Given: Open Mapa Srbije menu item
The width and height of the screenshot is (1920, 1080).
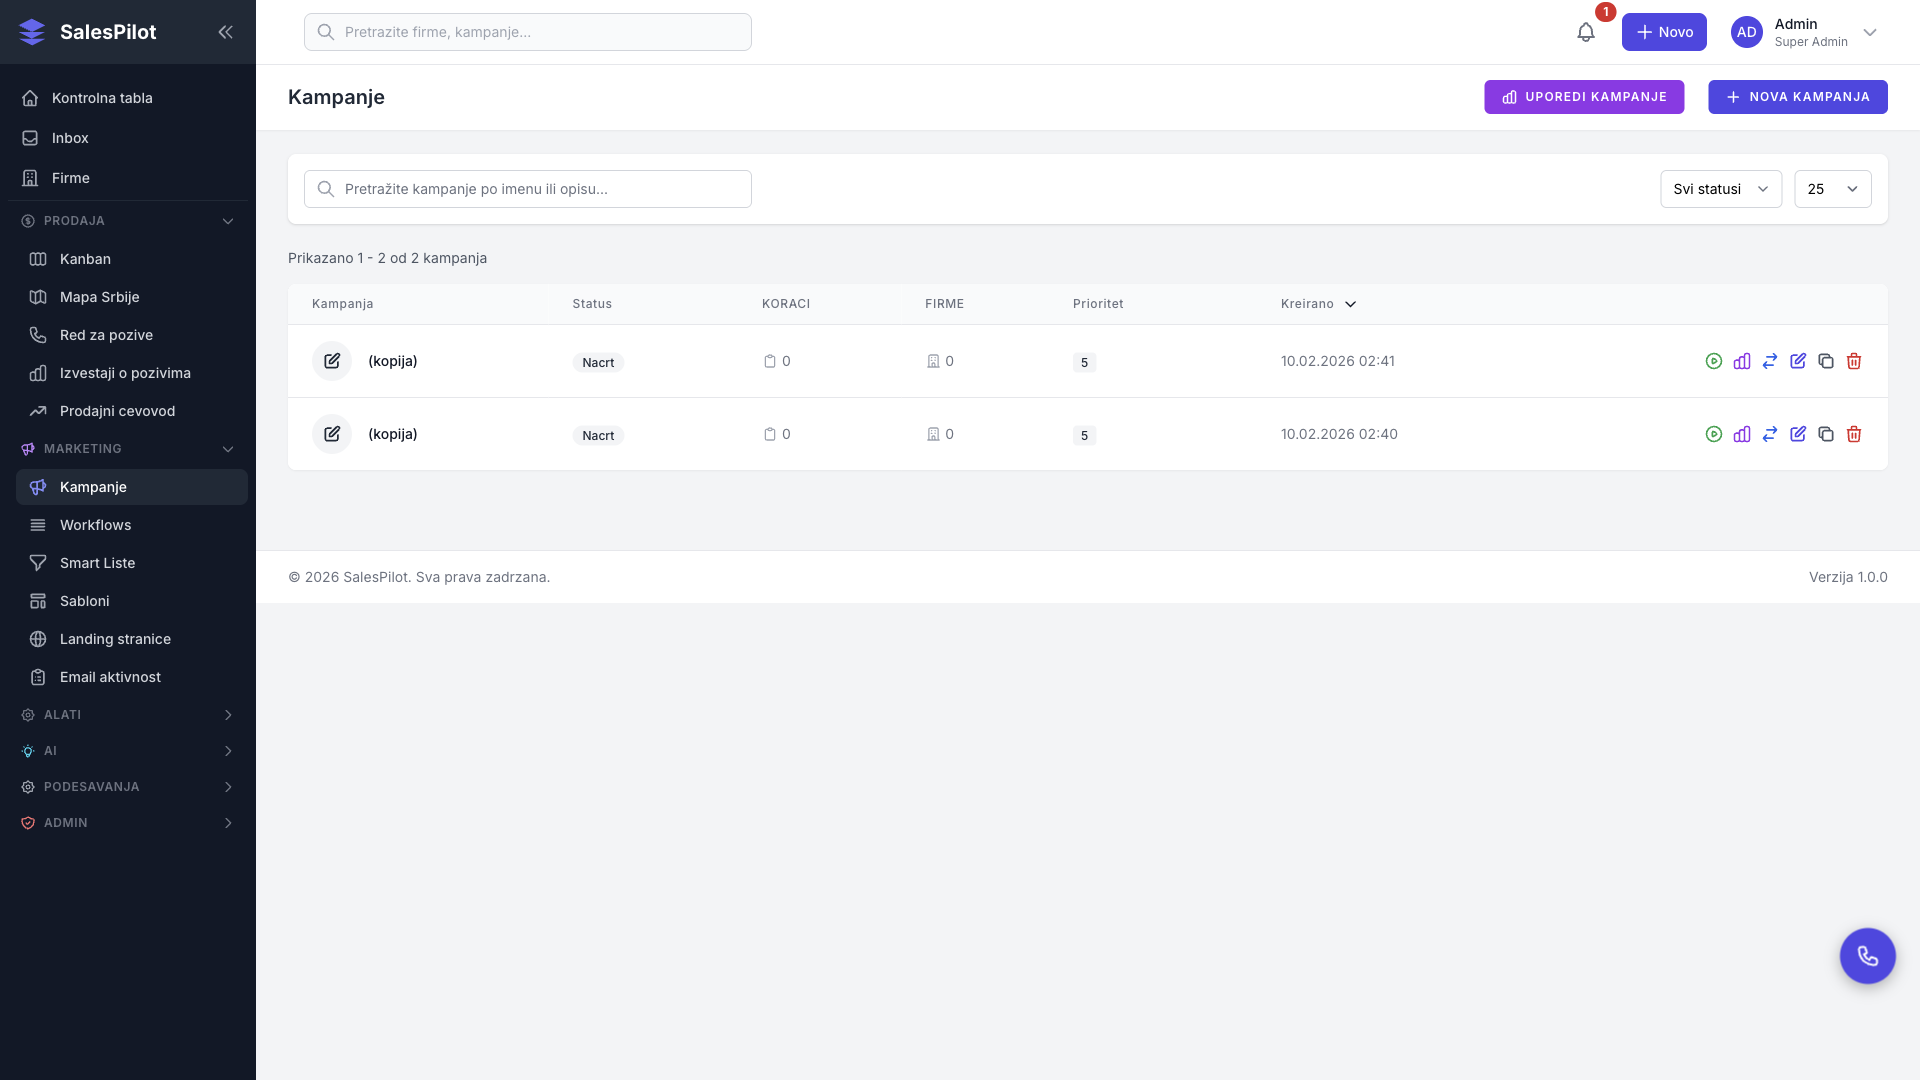Looking at the screenshot, I should (x=99, y=297).
